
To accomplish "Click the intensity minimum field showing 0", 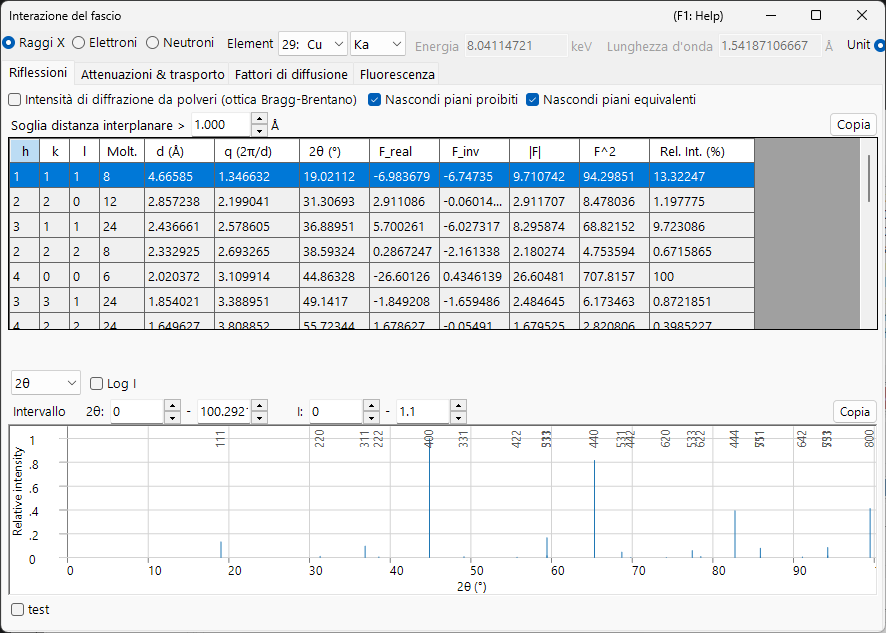I will tap(336, 411).
